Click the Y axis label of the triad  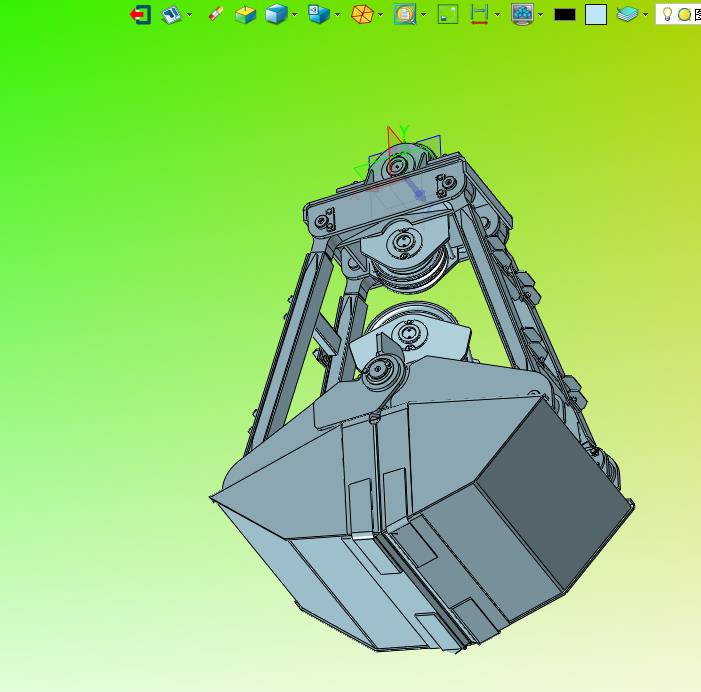coord(404,131)
